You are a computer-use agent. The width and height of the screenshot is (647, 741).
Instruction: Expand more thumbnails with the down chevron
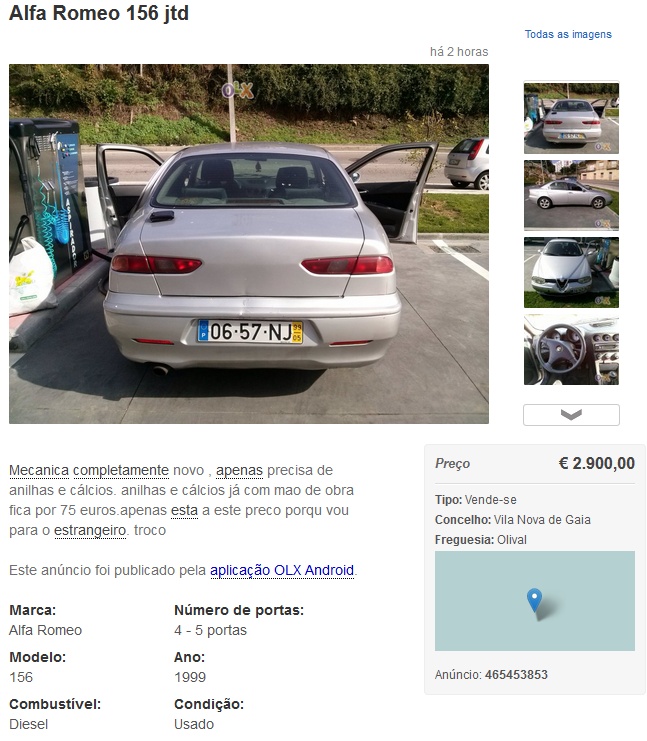coord(571,415)
